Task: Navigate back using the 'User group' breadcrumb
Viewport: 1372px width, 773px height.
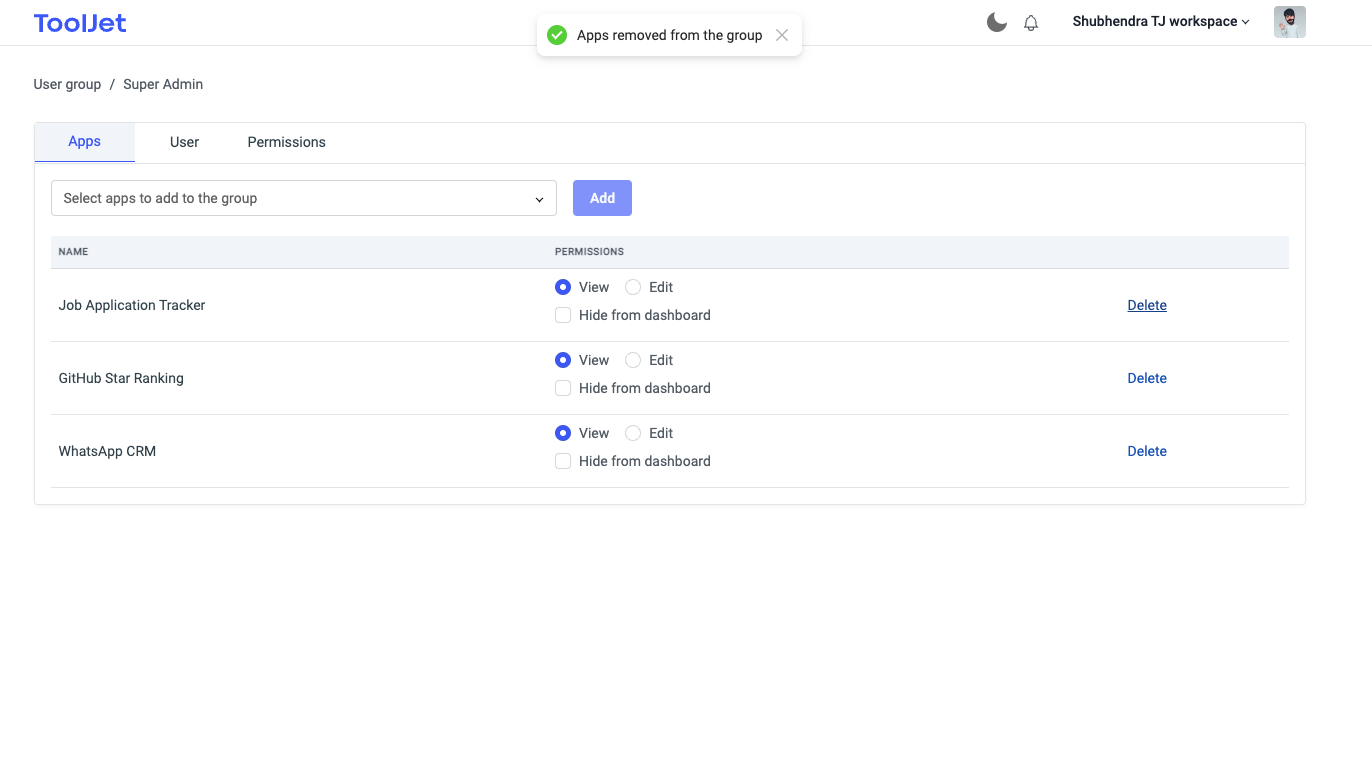Action: point(67,84)
